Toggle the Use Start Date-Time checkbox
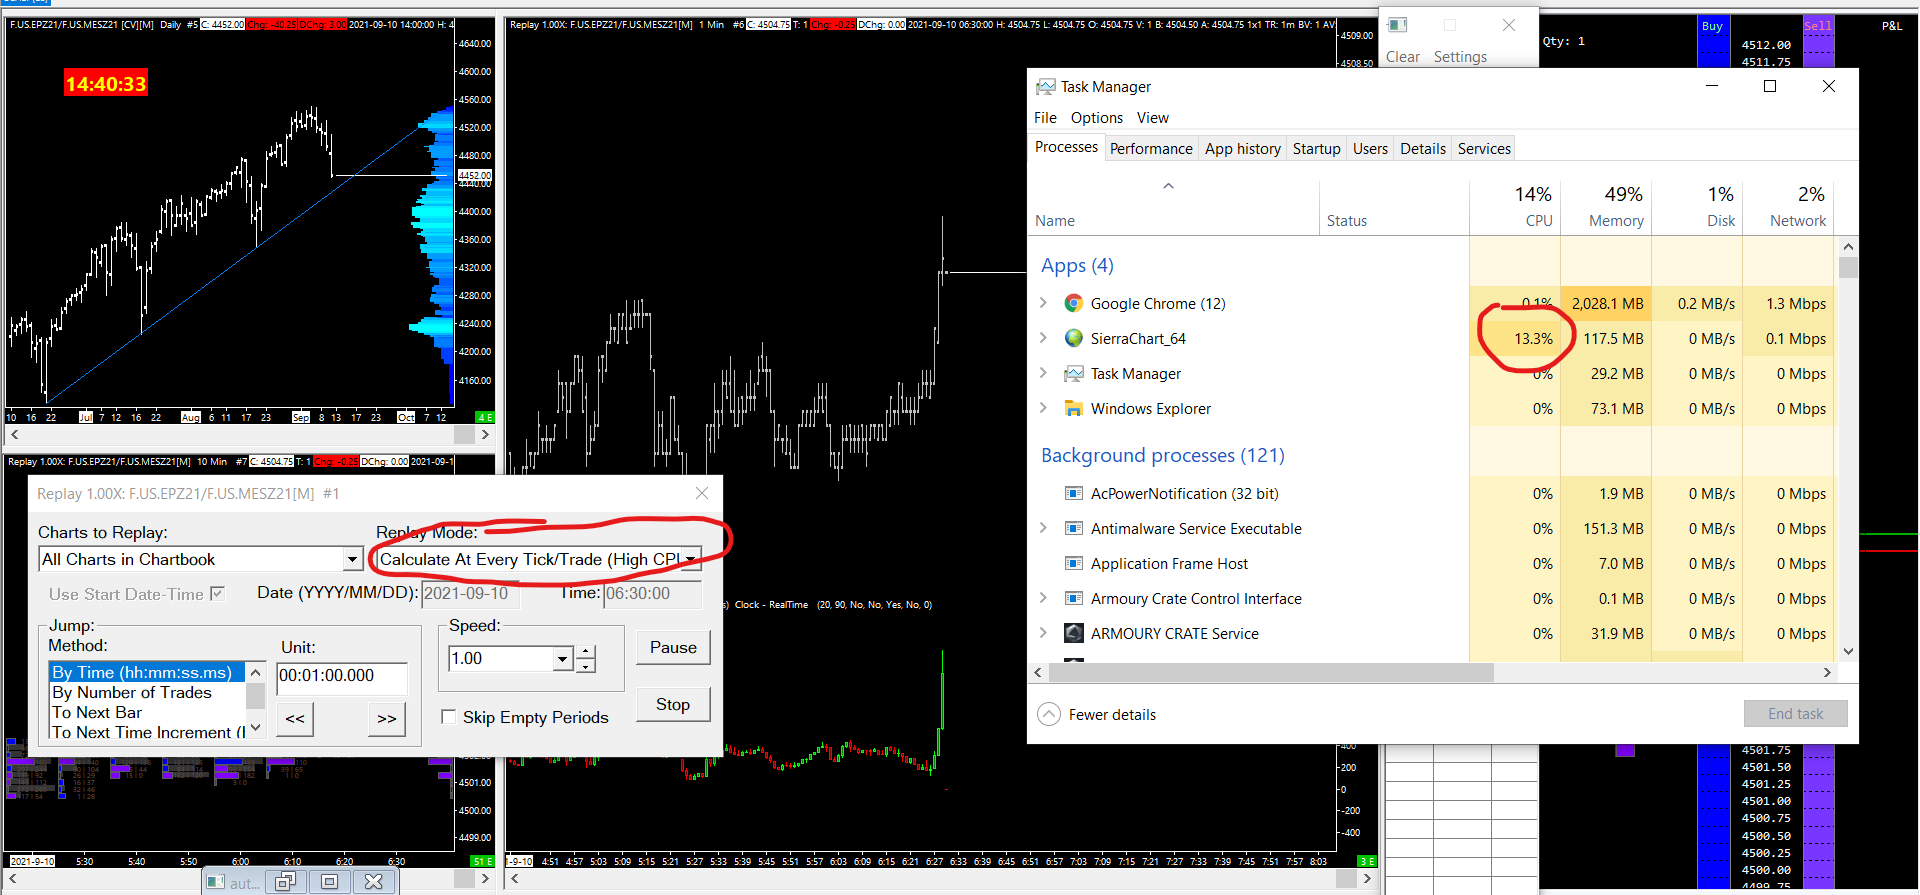This screenshot has width=1920, height=895. point(217,593)
